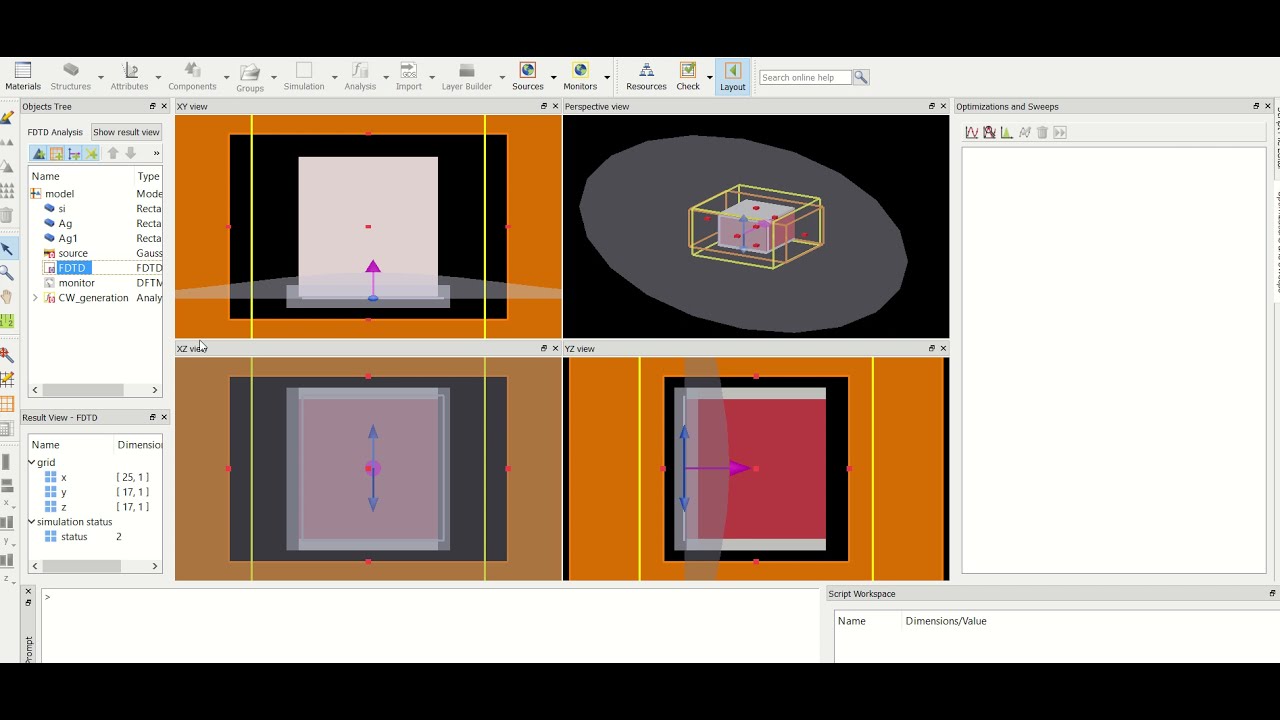1280x720 pixels.
Task: Select the Ag object in Objects Tree
Action: (x=65, y=224)
